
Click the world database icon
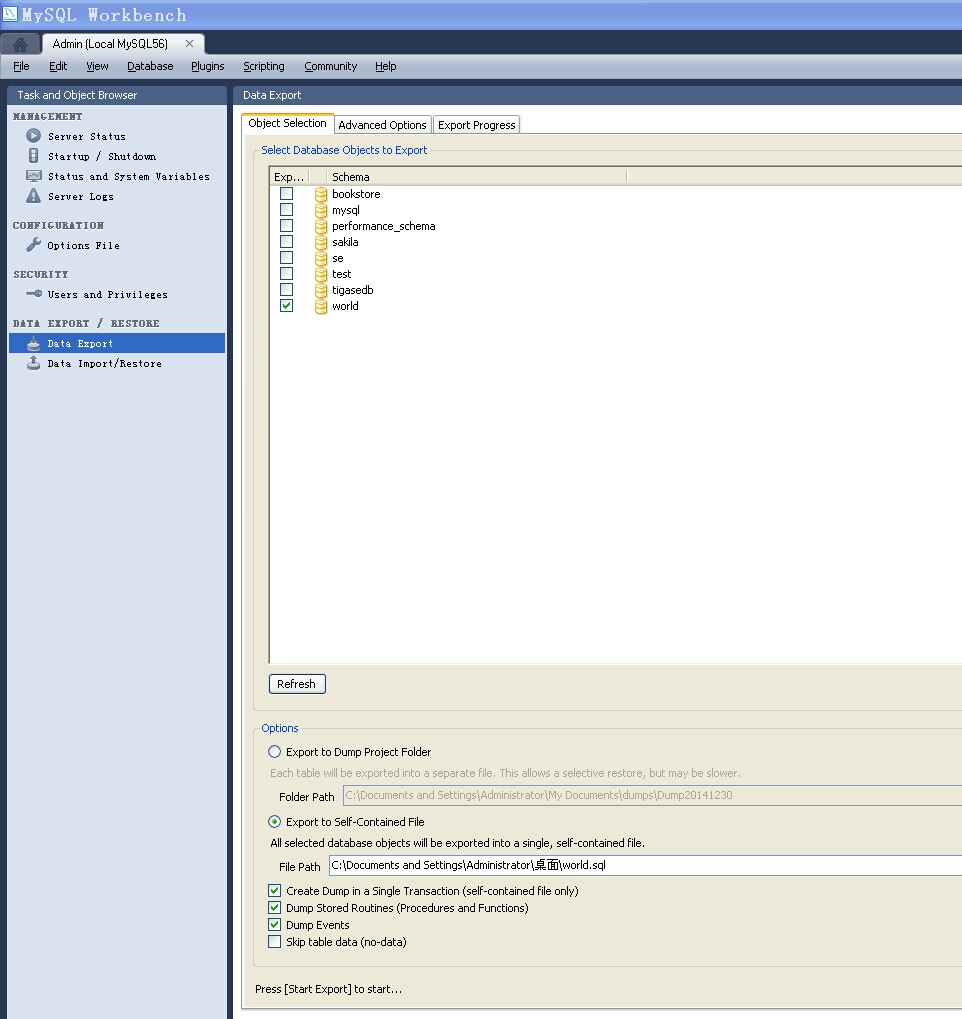(x=320, y=306)
